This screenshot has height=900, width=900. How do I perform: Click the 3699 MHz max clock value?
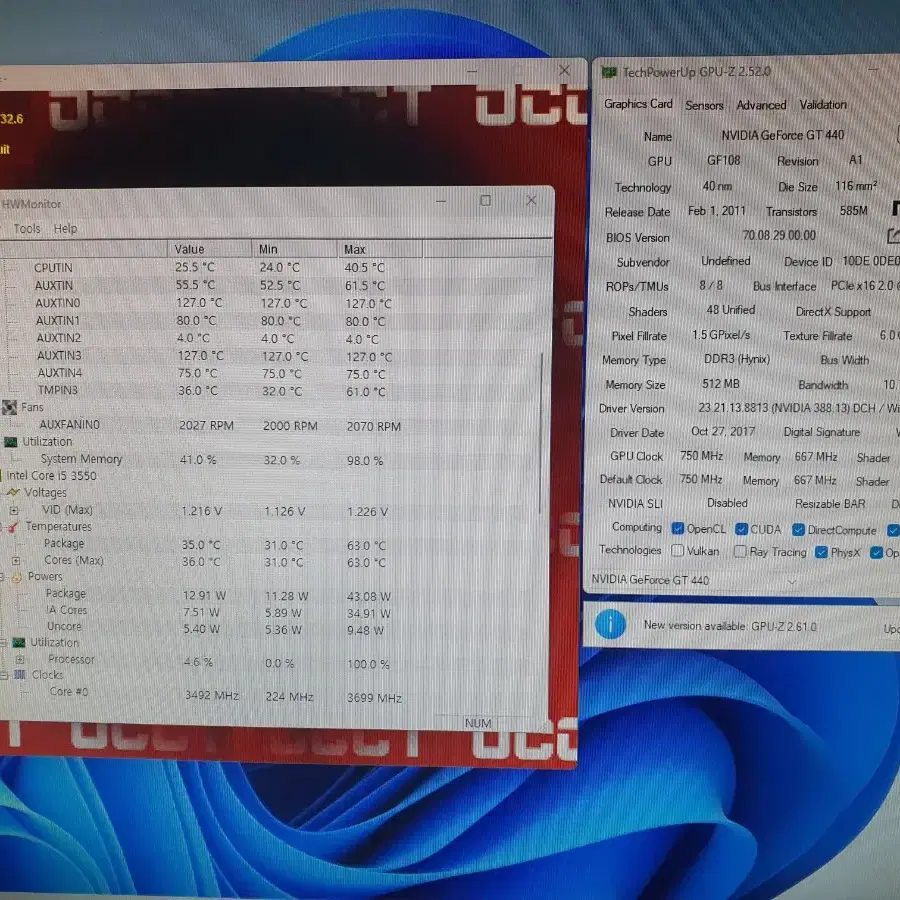coord(374,698)
